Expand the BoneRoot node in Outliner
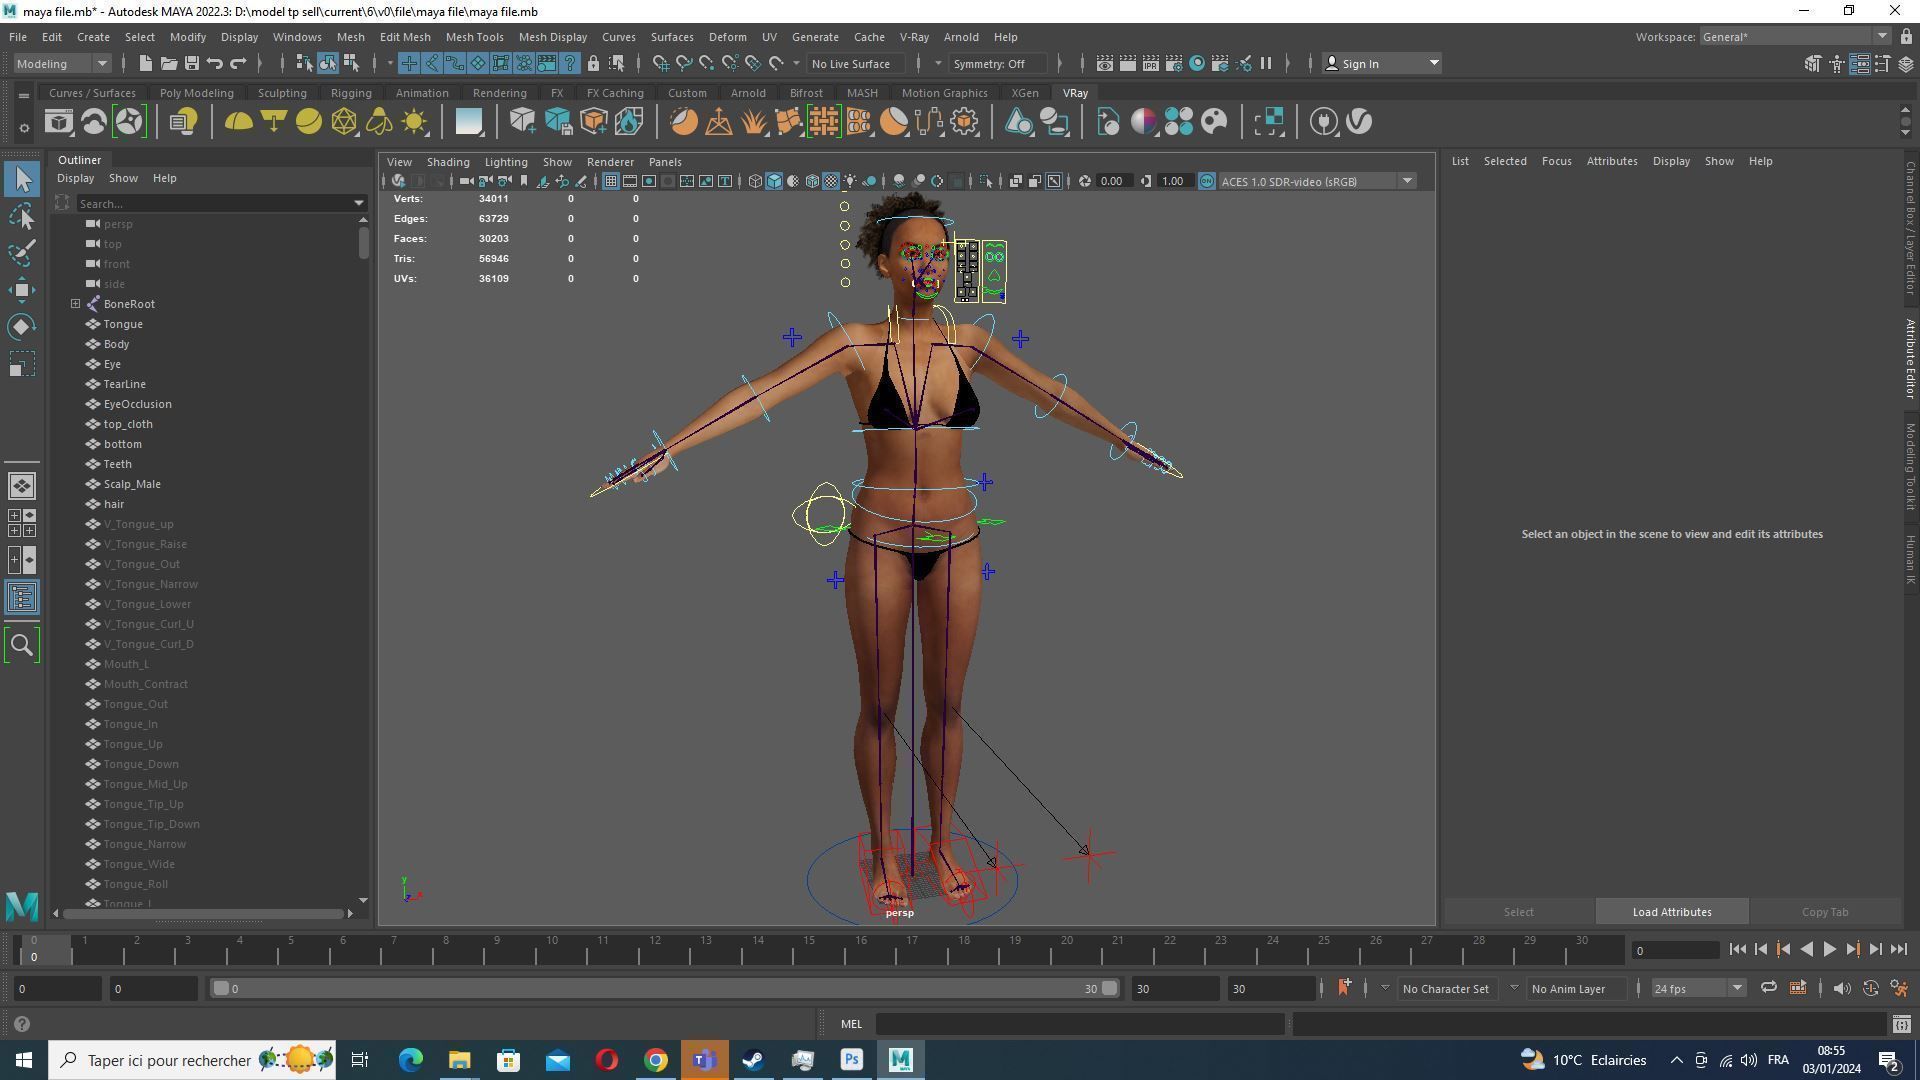Viewport: 1920px width, 1080px height. click(x=75, y=304)
